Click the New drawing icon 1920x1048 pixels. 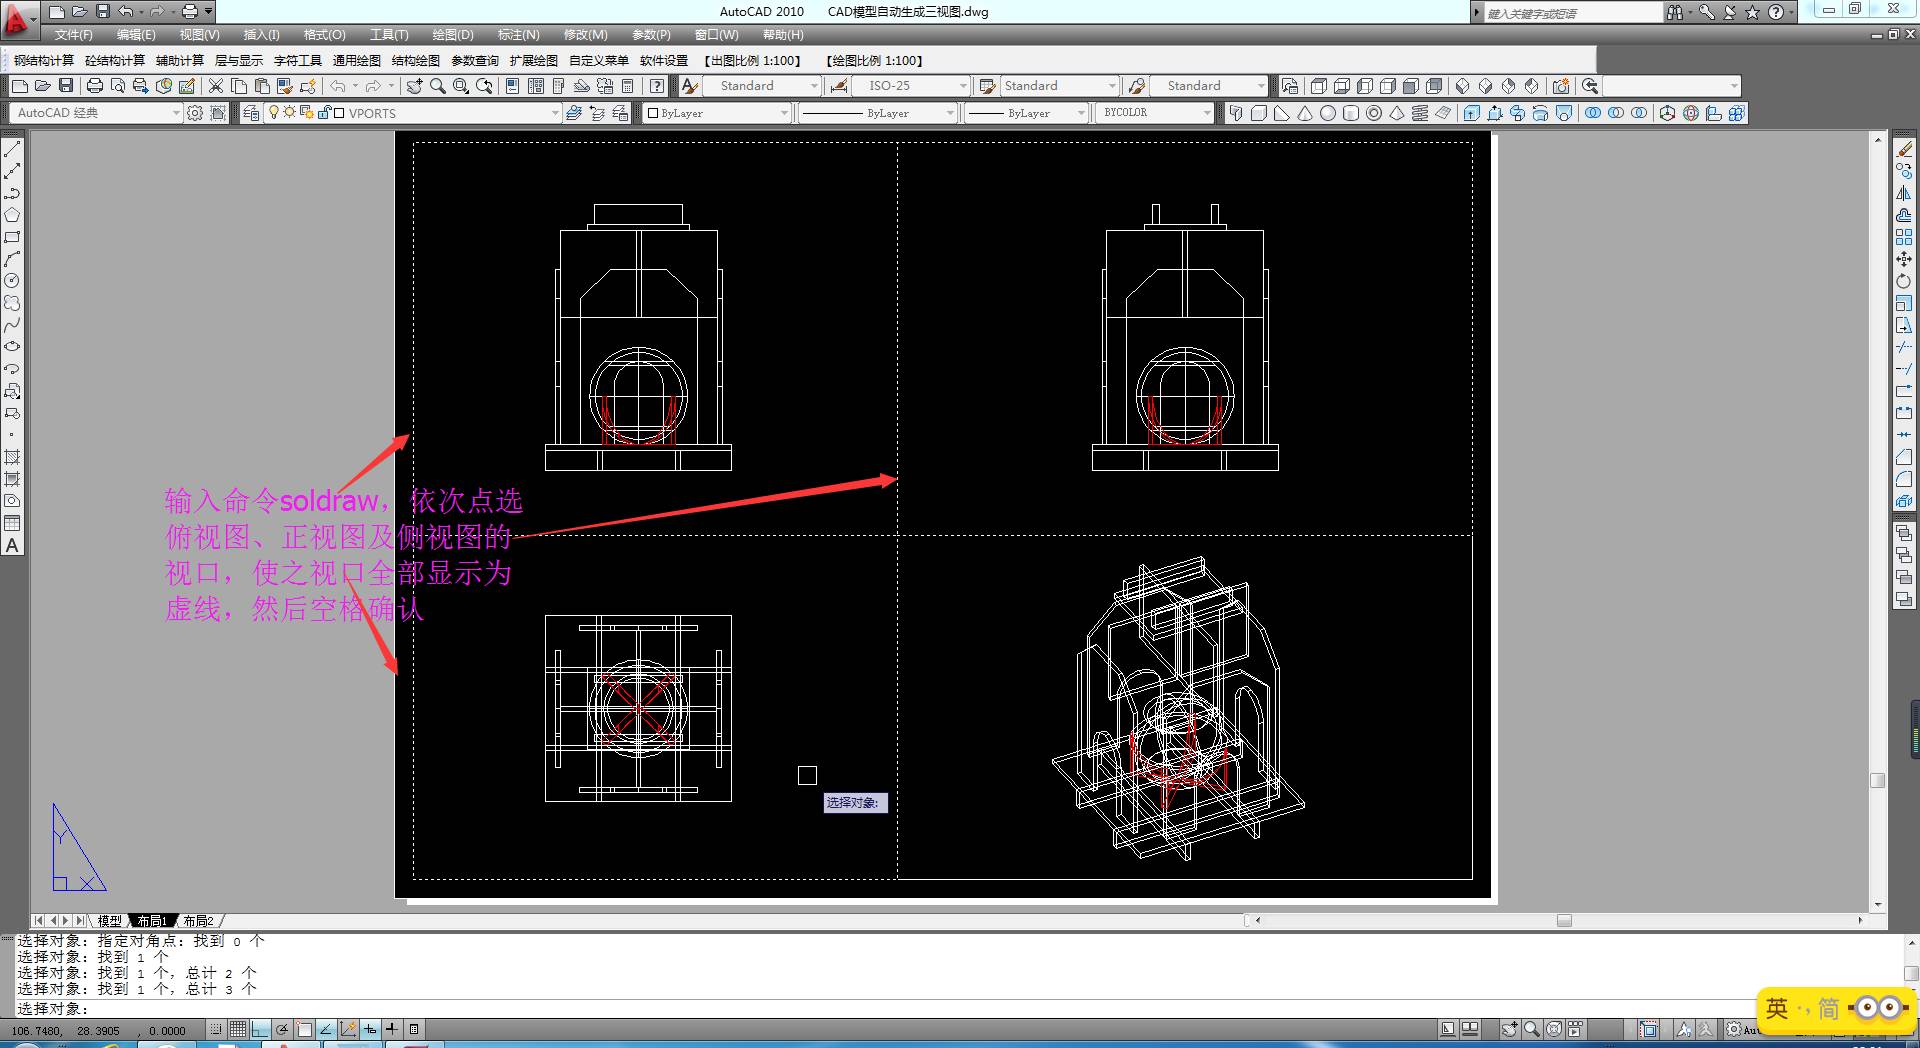click(x=19, y=86)
